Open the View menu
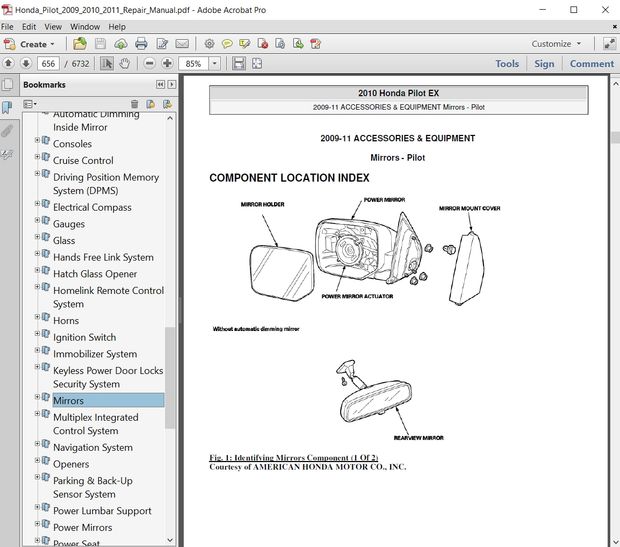 point(53,27)
